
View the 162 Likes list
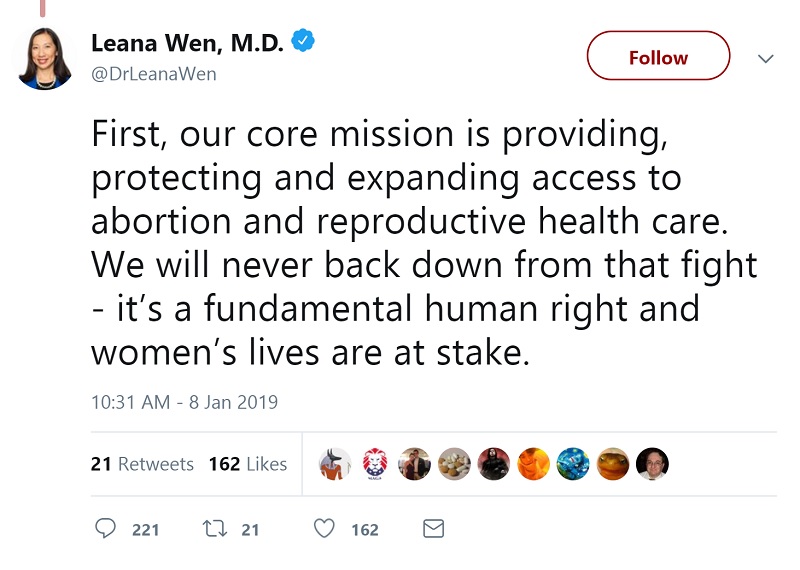[248, 464]
